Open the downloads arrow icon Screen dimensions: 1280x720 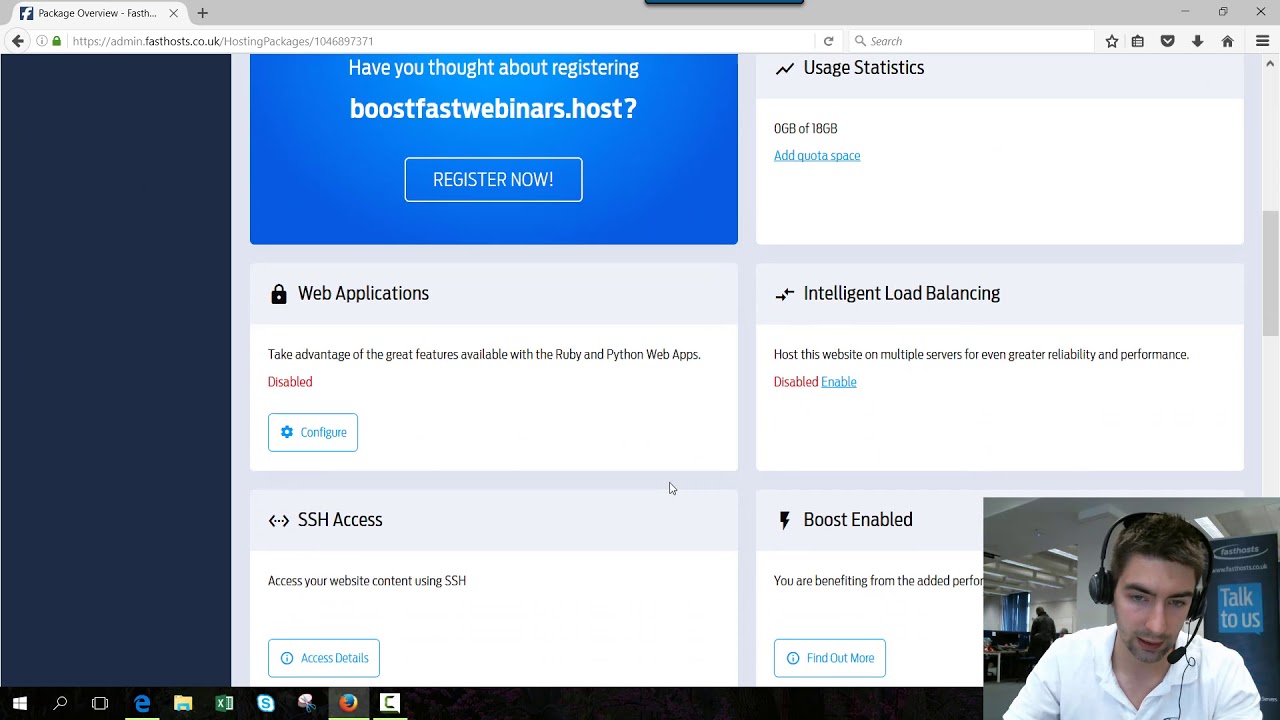pyautogui.click(x=1197, y=41)
